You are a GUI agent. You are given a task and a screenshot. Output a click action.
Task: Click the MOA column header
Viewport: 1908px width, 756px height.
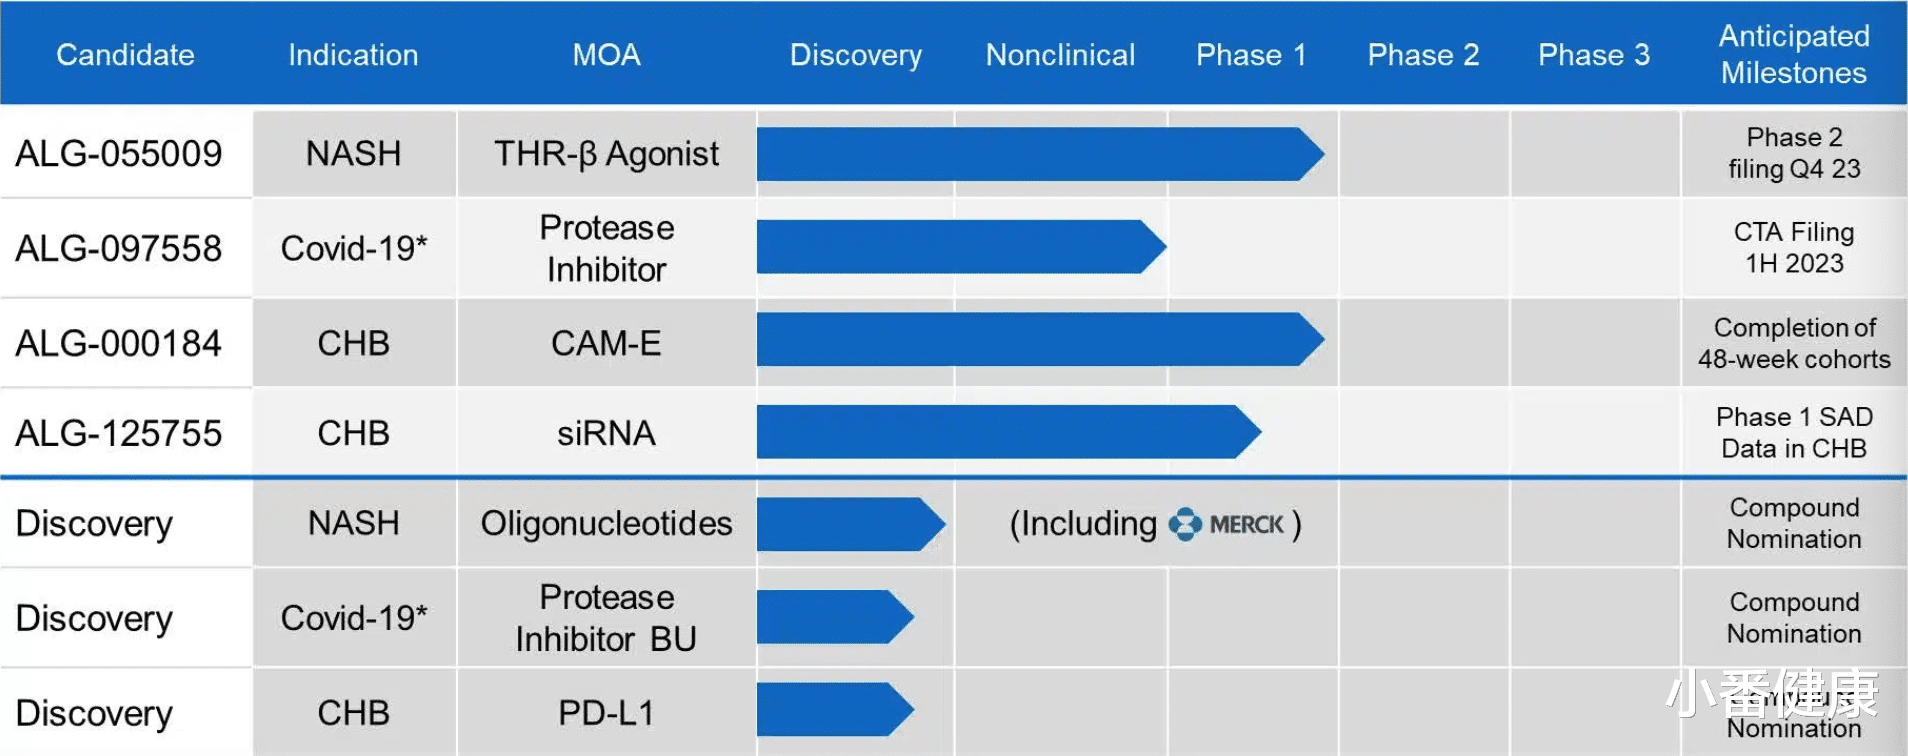pos(606,55)
